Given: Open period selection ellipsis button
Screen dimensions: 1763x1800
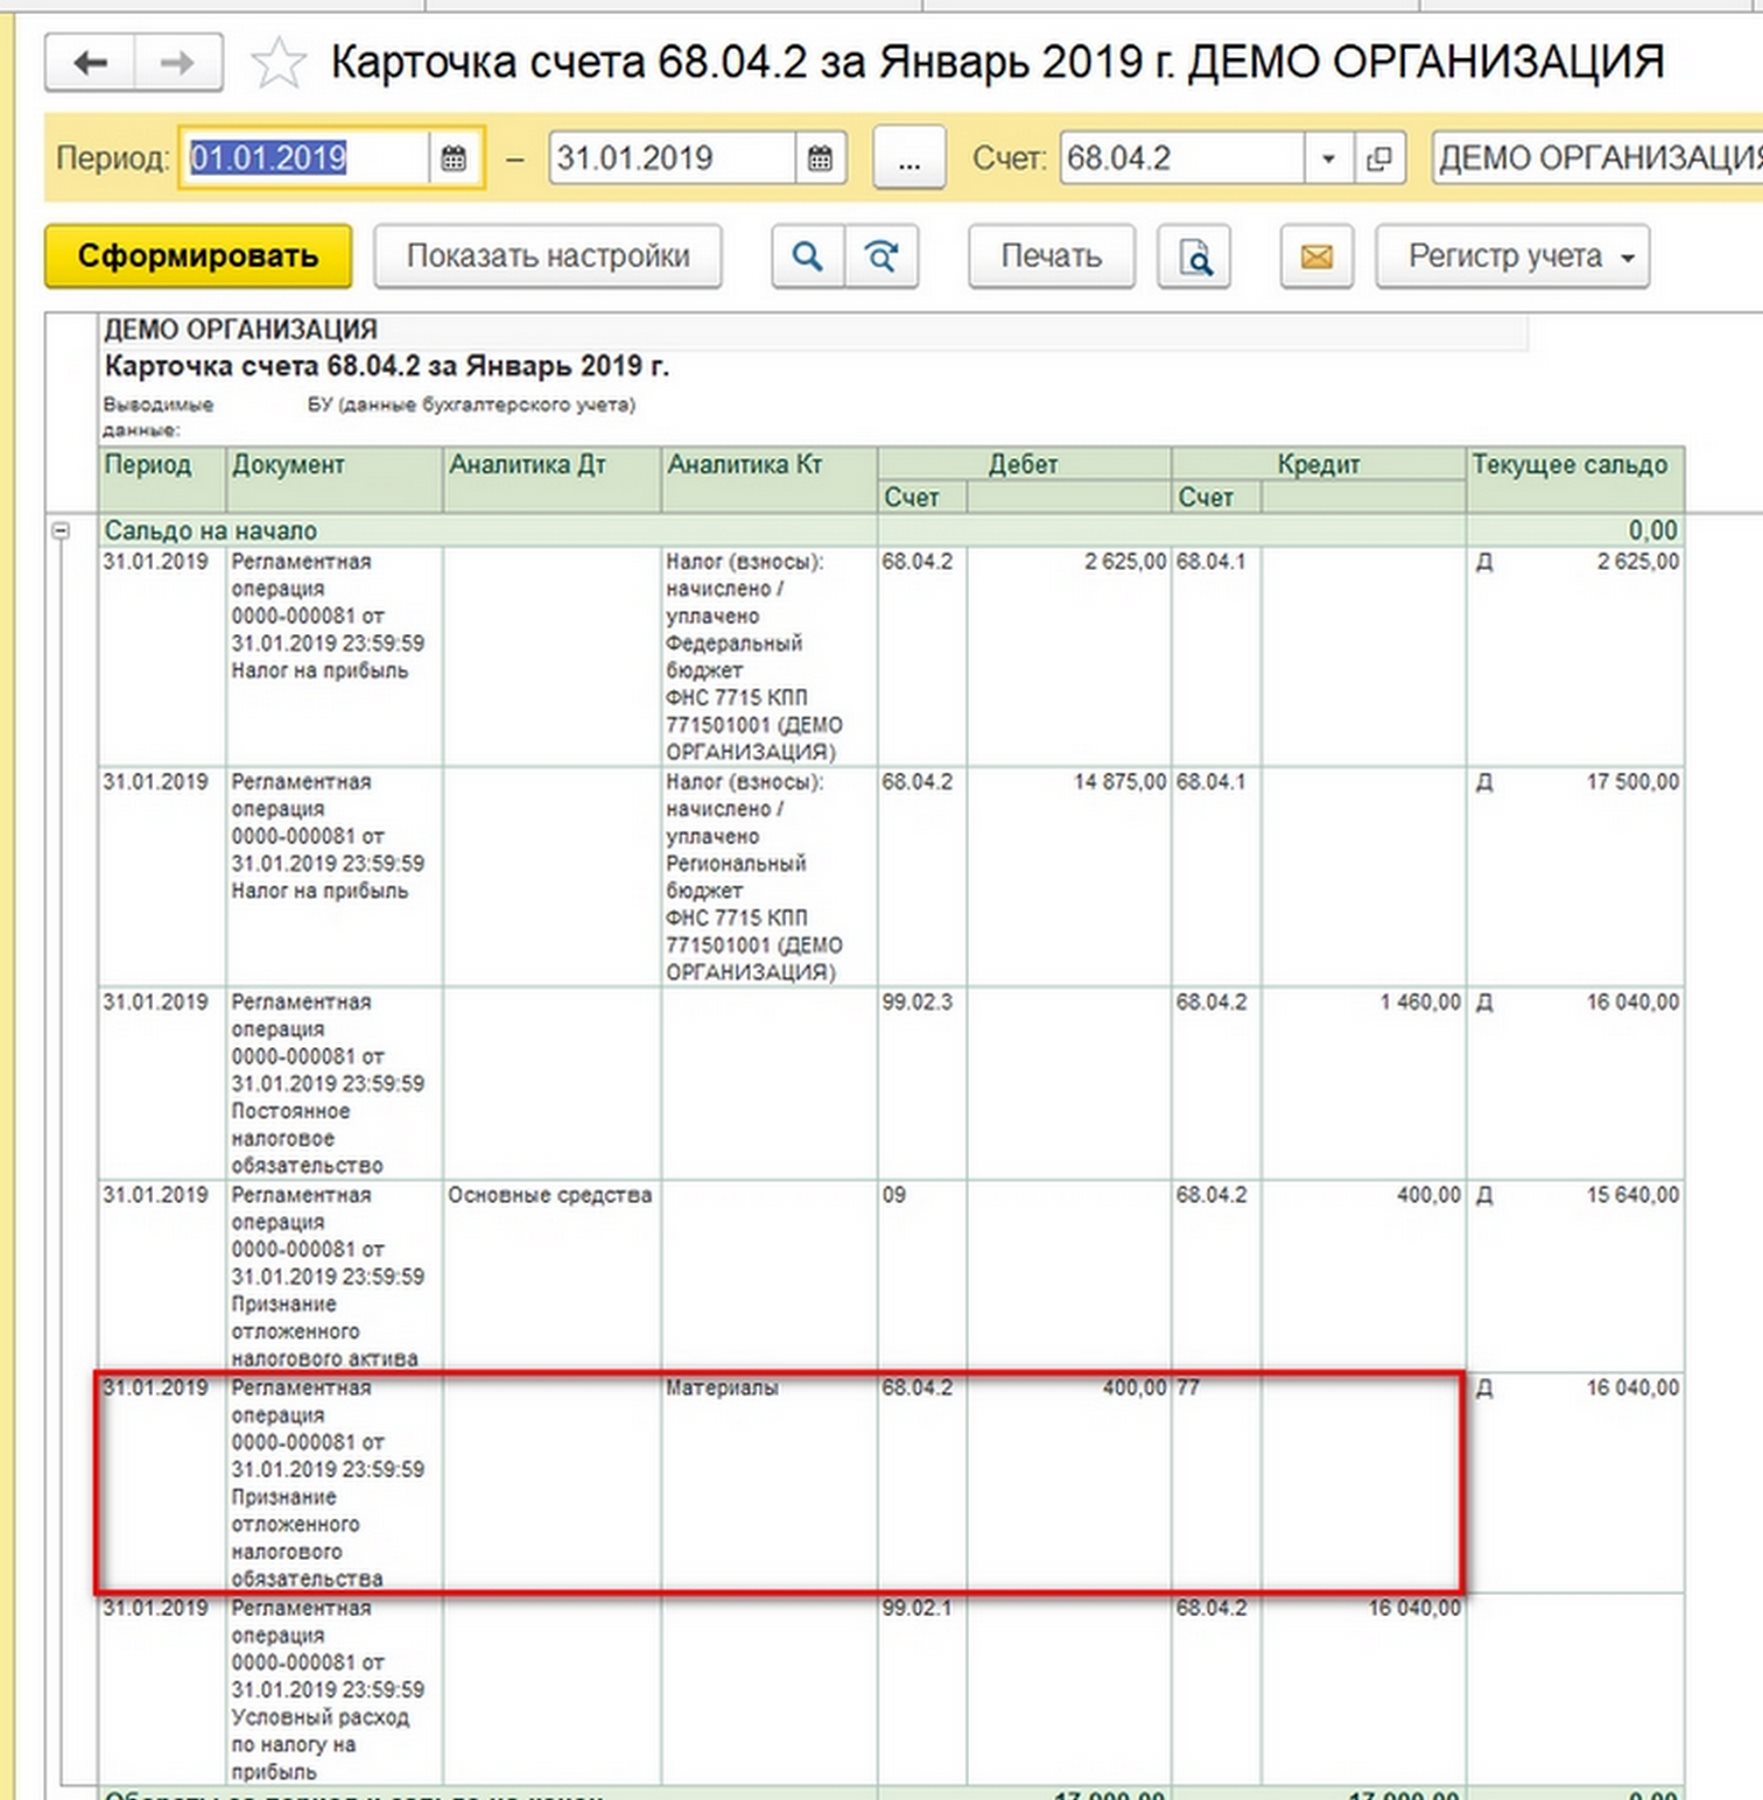Looking at the screenshot, I should coord(908,158).
